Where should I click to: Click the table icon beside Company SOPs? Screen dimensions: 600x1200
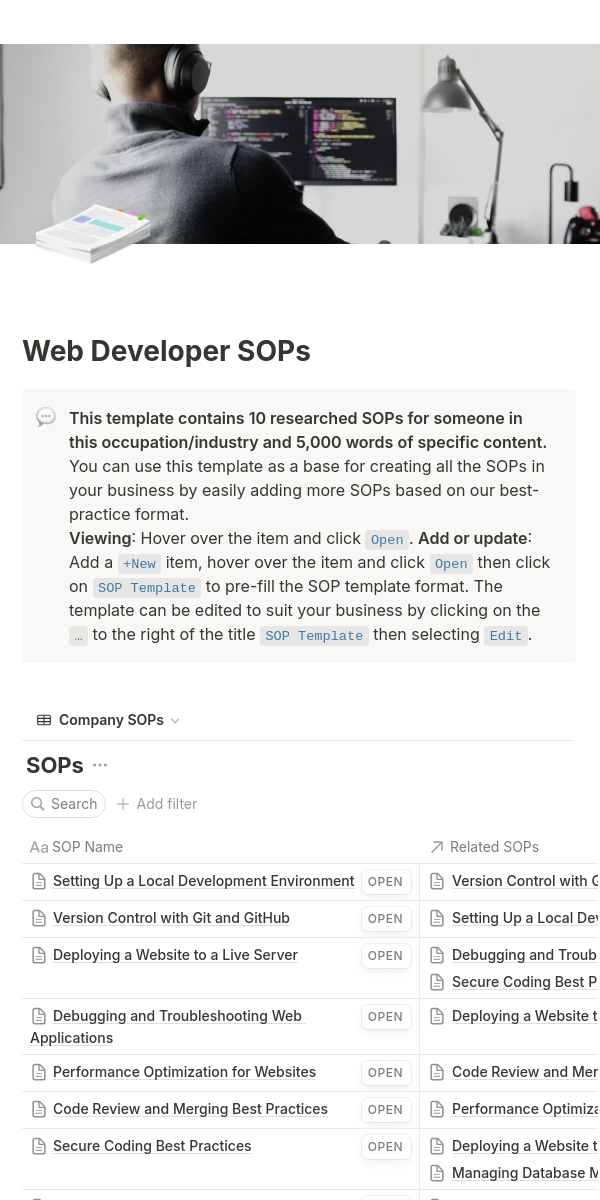coord(44,720)
